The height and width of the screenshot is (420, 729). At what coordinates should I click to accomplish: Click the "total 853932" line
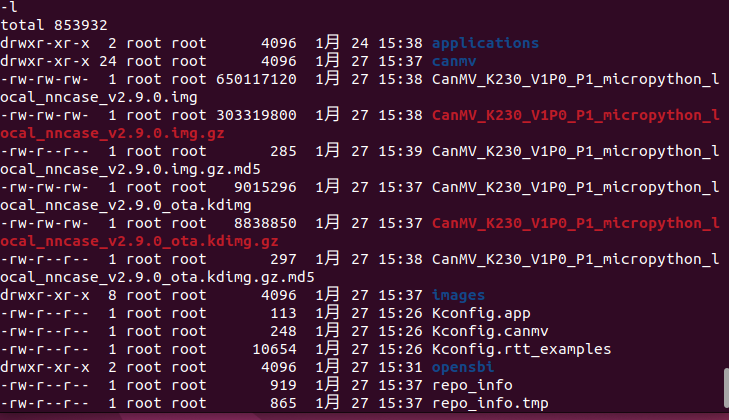tap(54, 24)
